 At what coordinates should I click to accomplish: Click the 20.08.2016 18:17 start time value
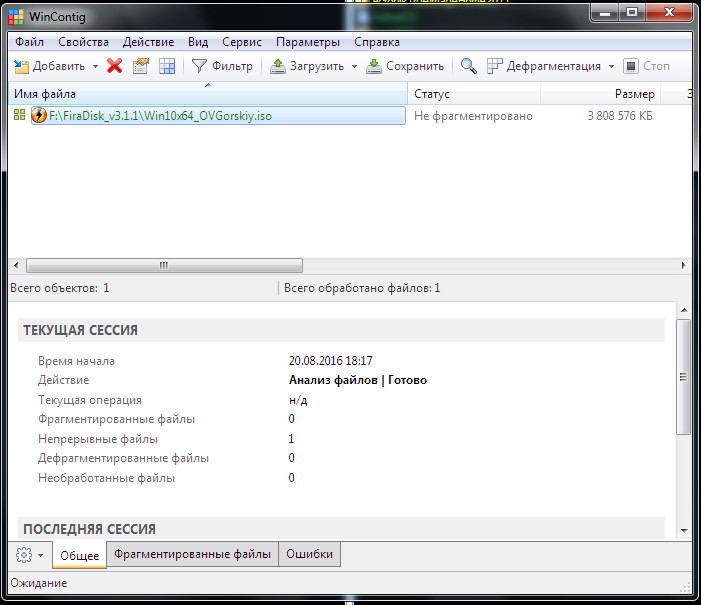coord(330,360)
